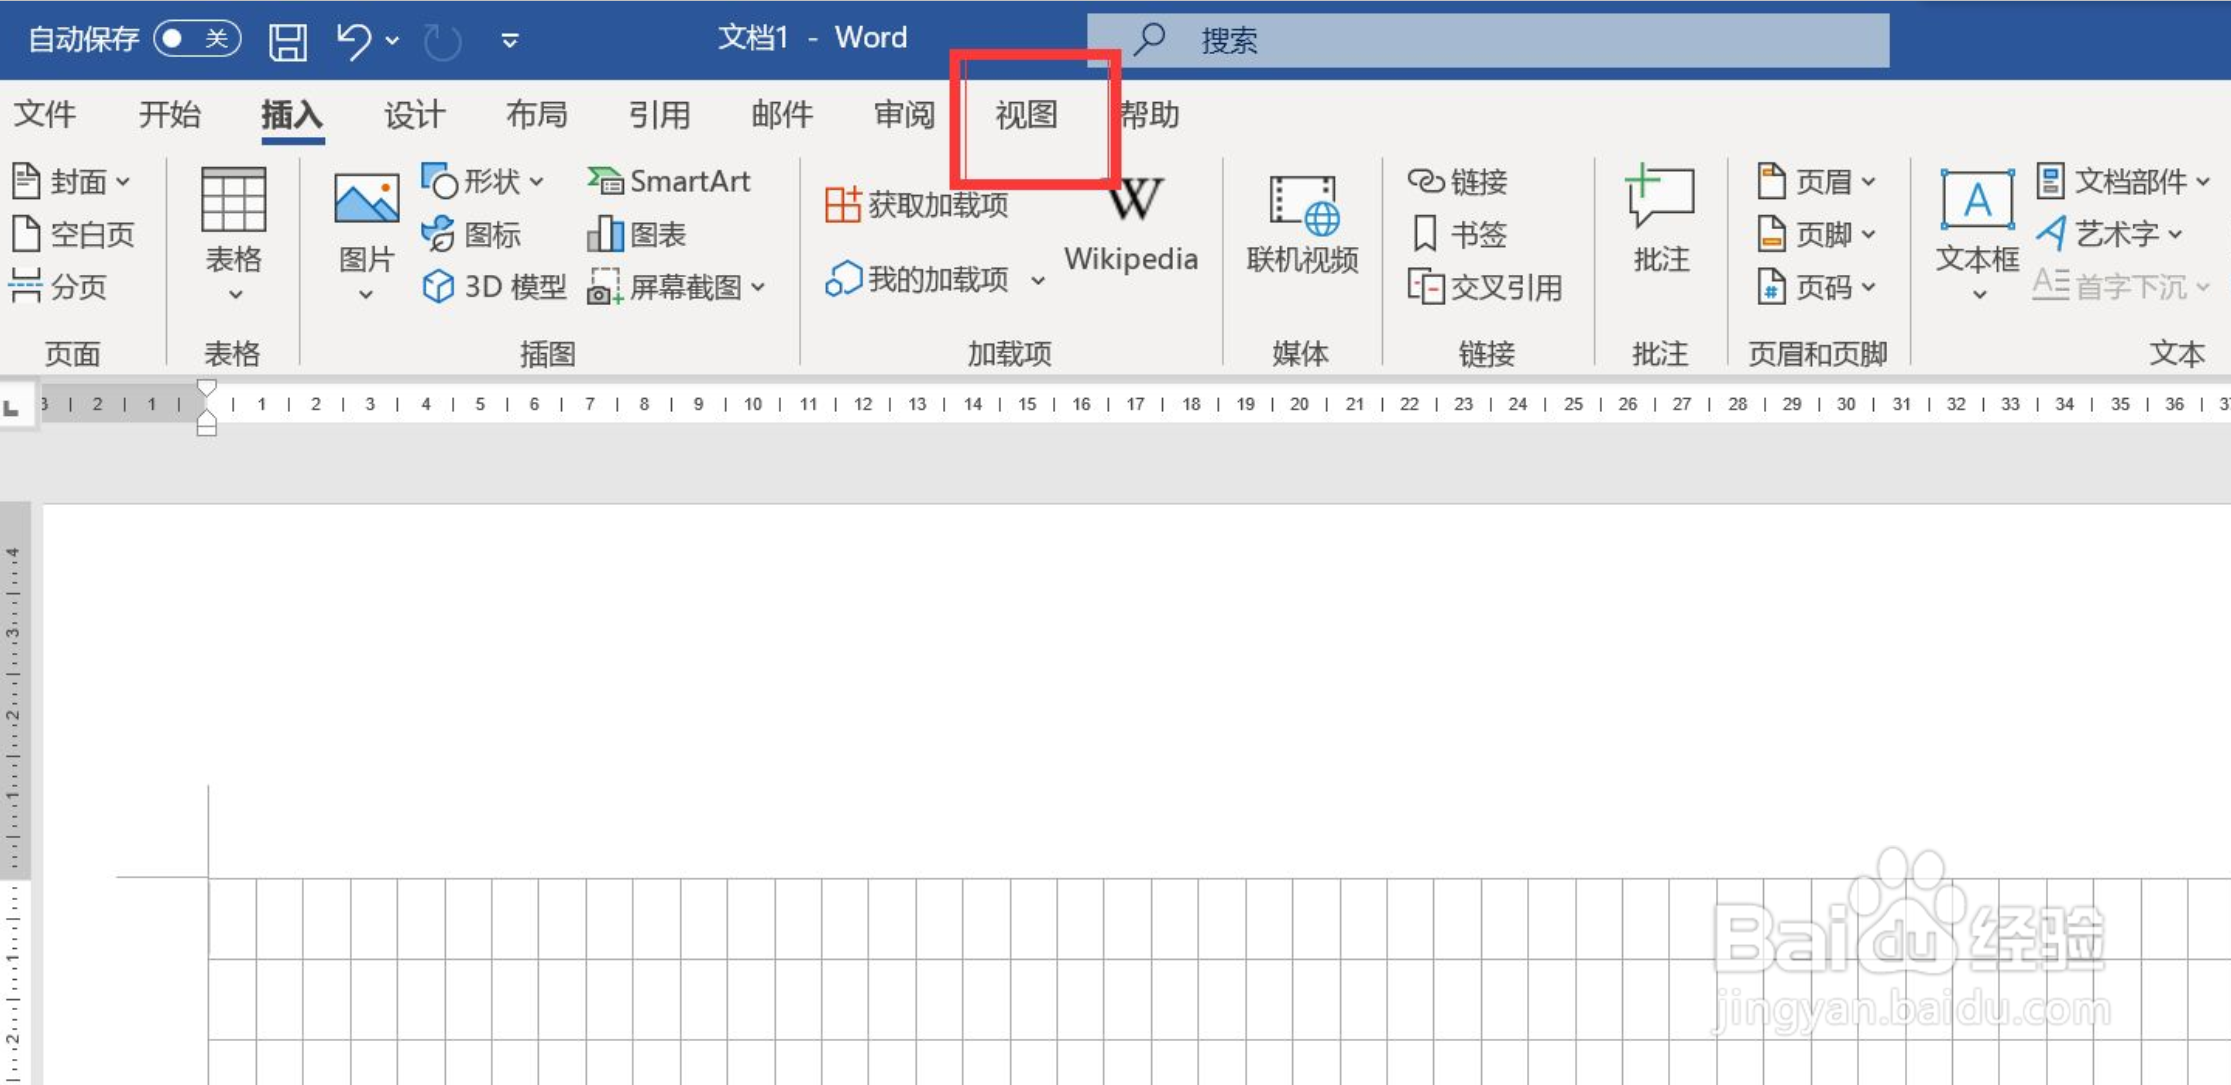Image resolution: width=2231 pixels, height=1085 pixels.
Task: Toggle 自动保存 on
Action: coord(198,38)
